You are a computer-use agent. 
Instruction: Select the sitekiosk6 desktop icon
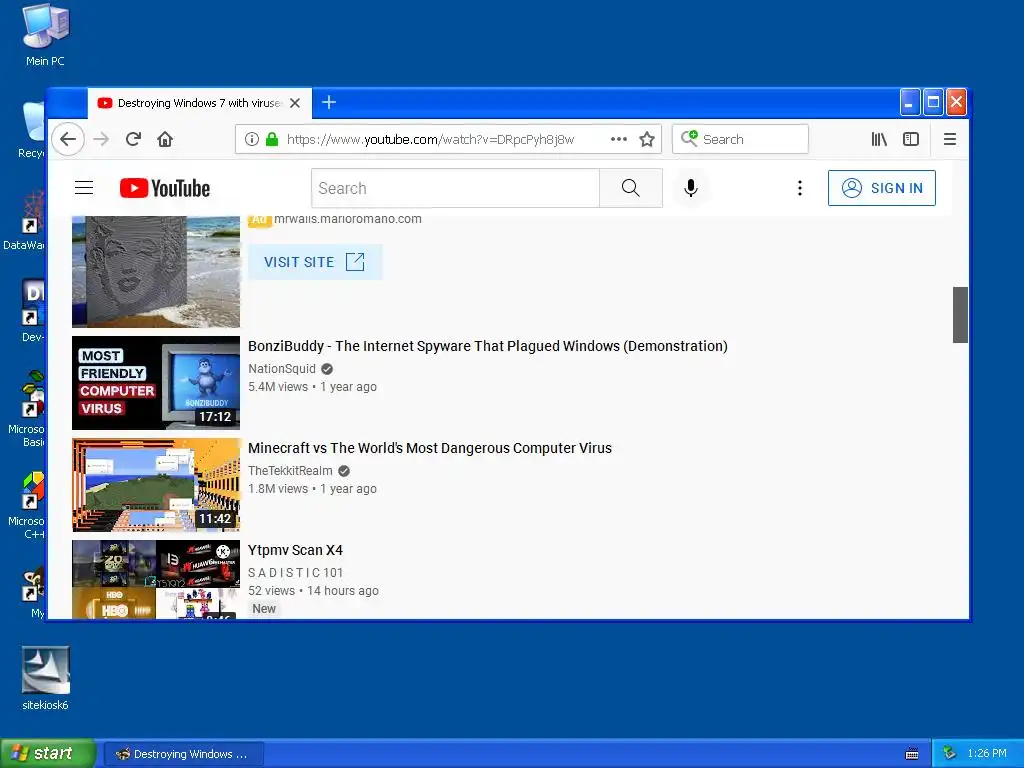(45, 679)
